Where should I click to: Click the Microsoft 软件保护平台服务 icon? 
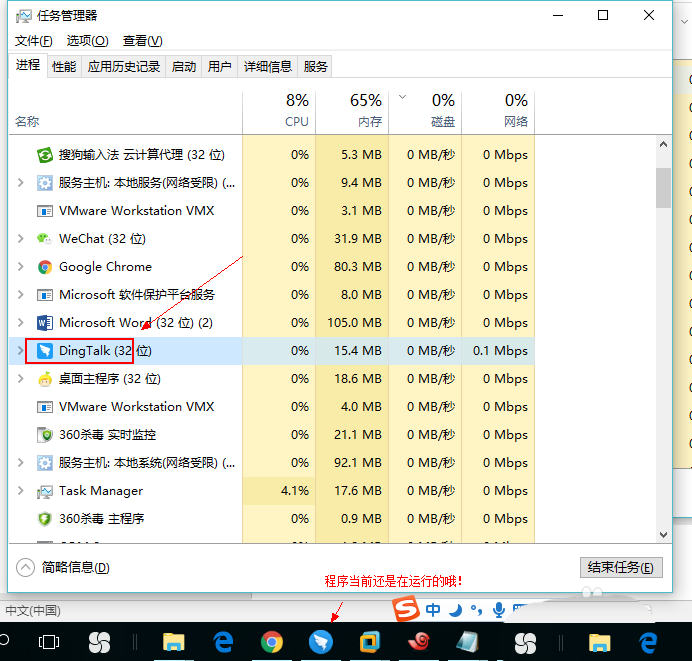[45, 295]
